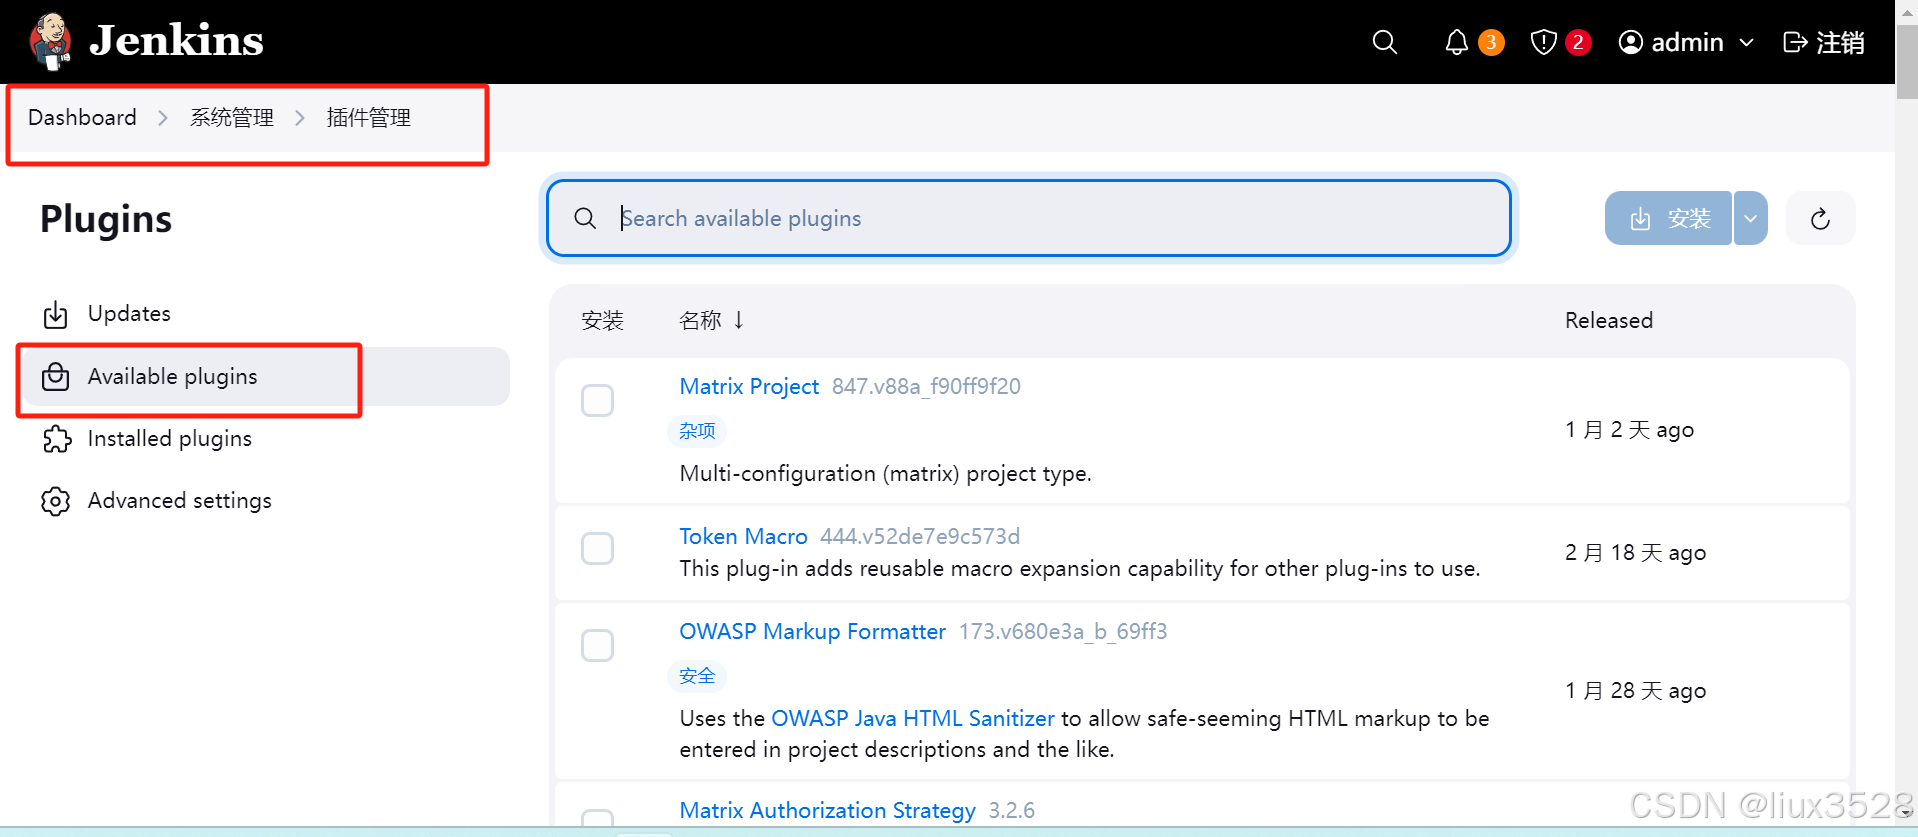Open OWASP Java HTML Sanitizer link

pyautogui.click(x=912, y=718)
